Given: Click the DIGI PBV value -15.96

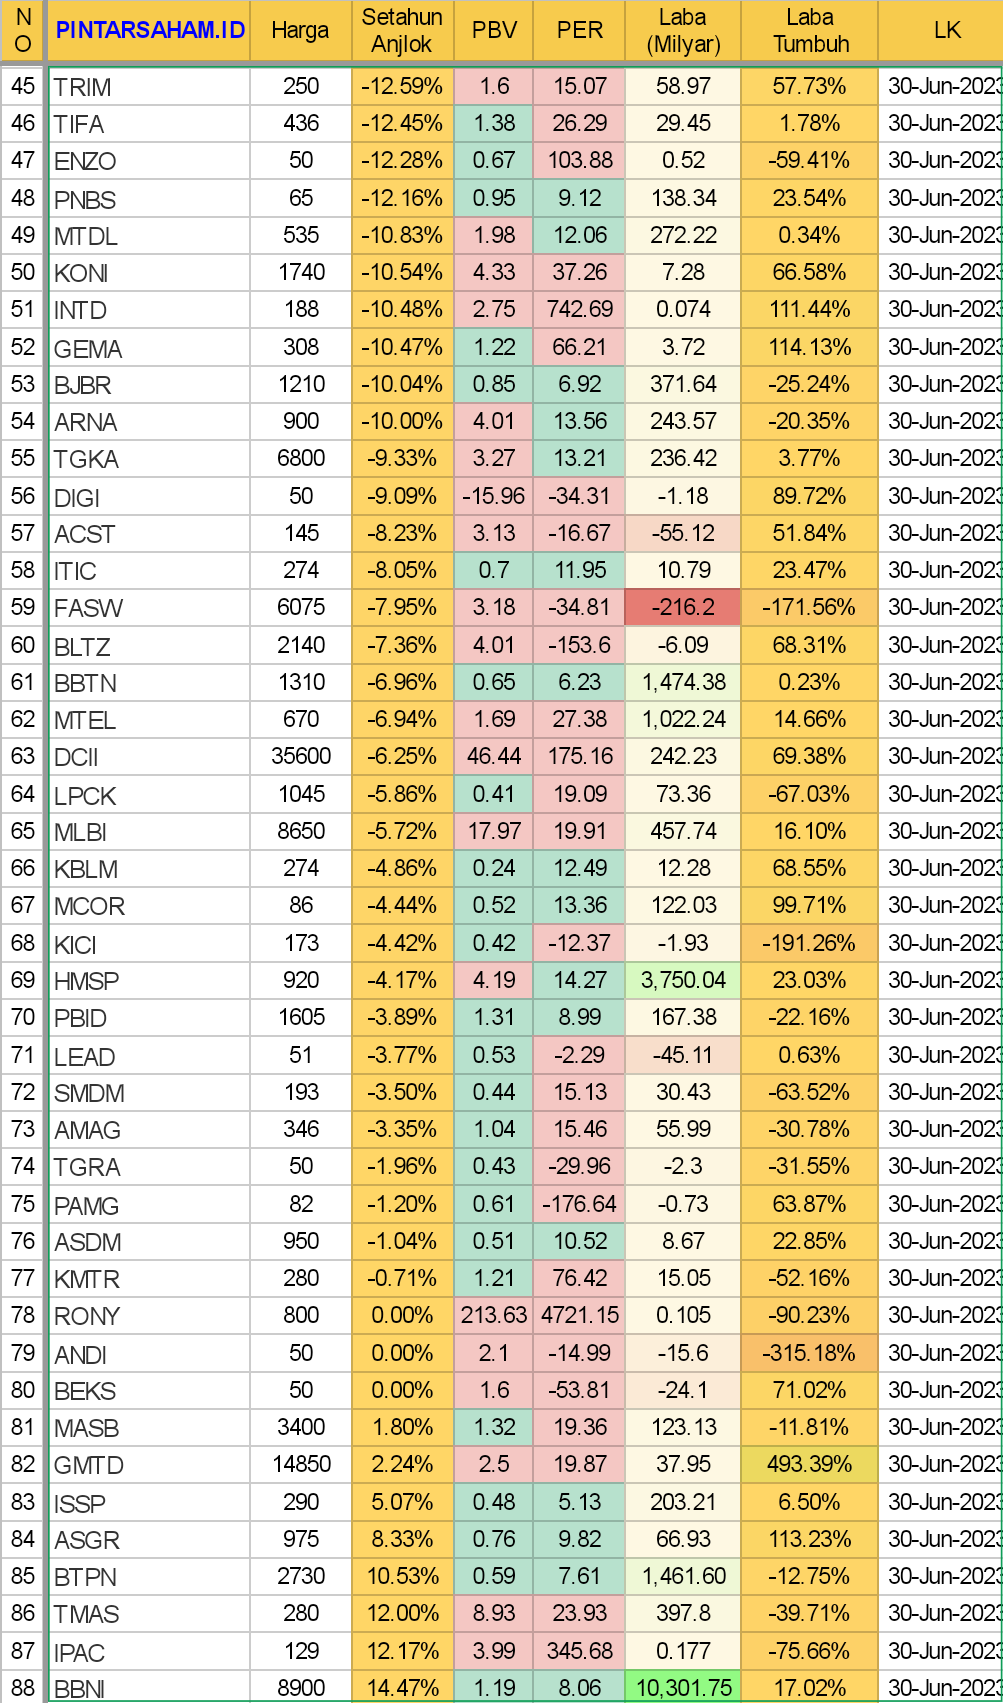Looking at the screenshot, I should tap(494, 496).
